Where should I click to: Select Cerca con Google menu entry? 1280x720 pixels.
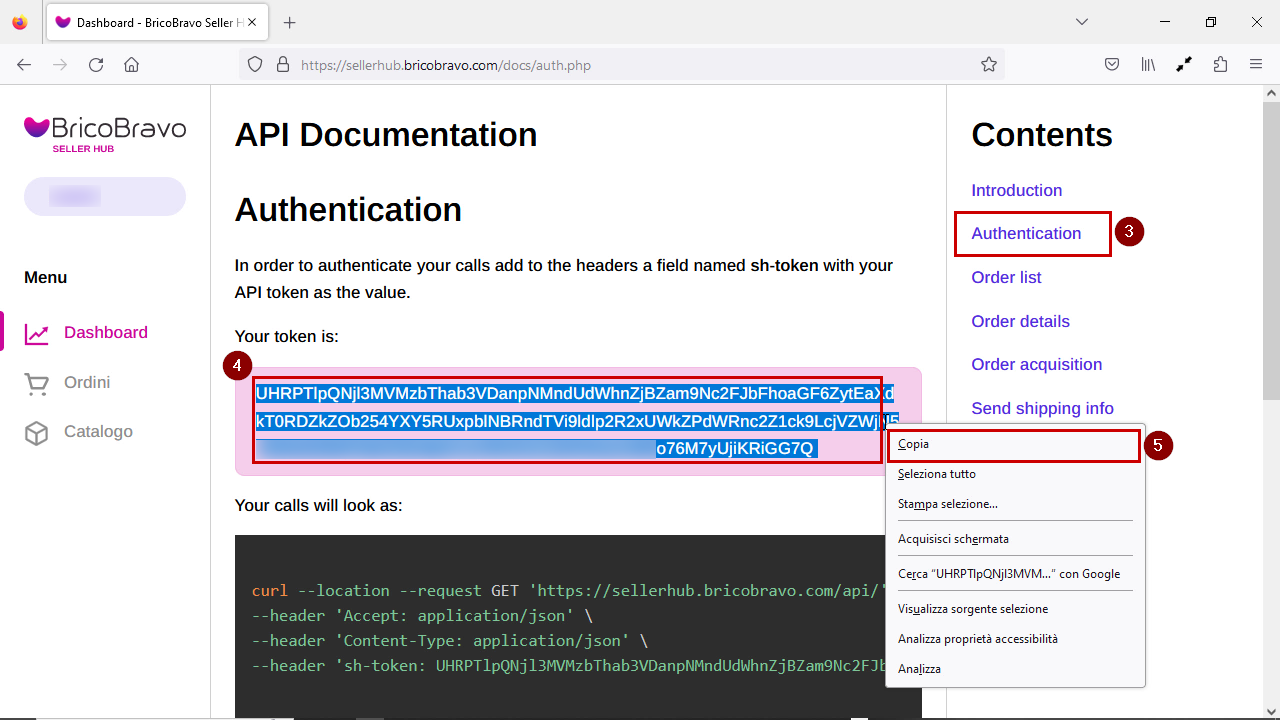tap(1014, 574)
